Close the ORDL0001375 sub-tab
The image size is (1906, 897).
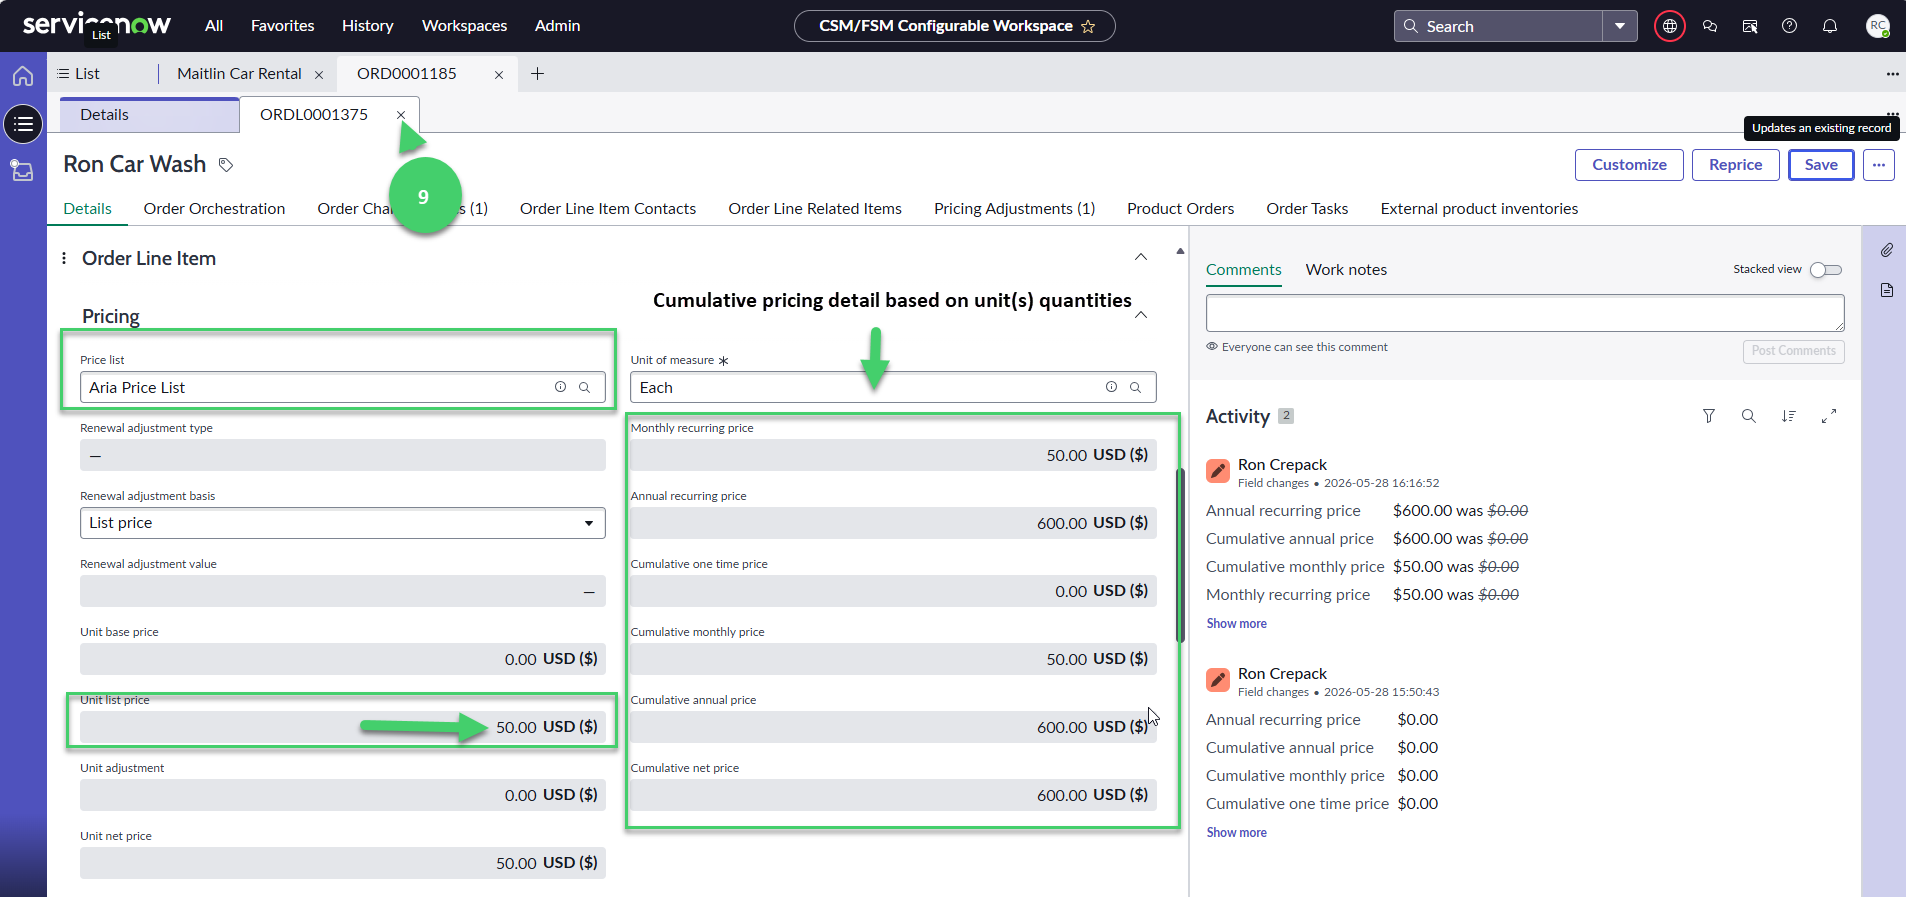point(401,115)
